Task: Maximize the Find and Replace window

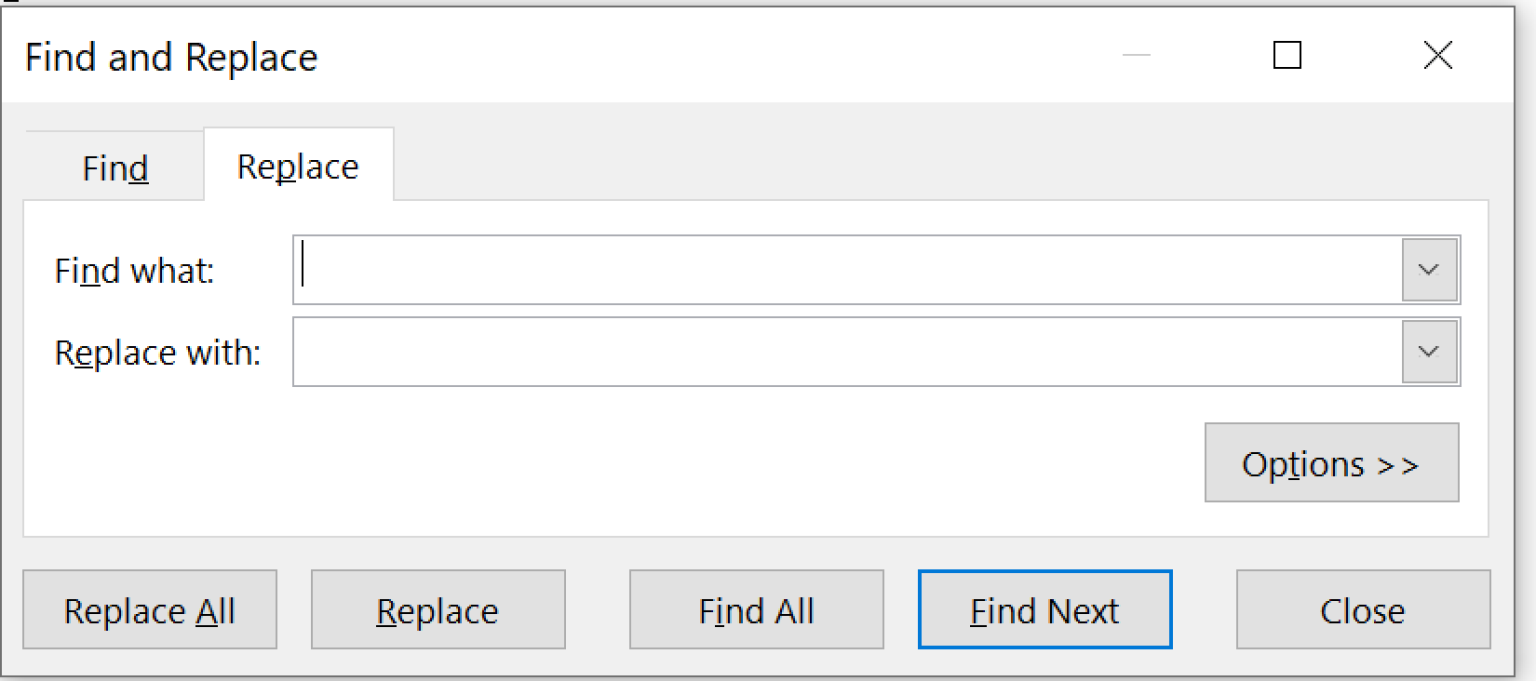Action: pyautogui.click(x=1287, y=56)
